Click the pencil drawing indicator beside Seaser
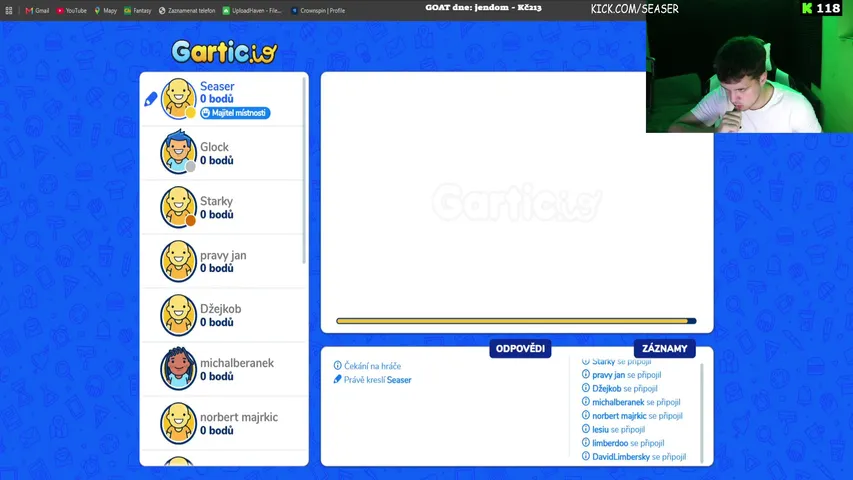The height and width of the screenshot is (480, 853). [151, 99]
